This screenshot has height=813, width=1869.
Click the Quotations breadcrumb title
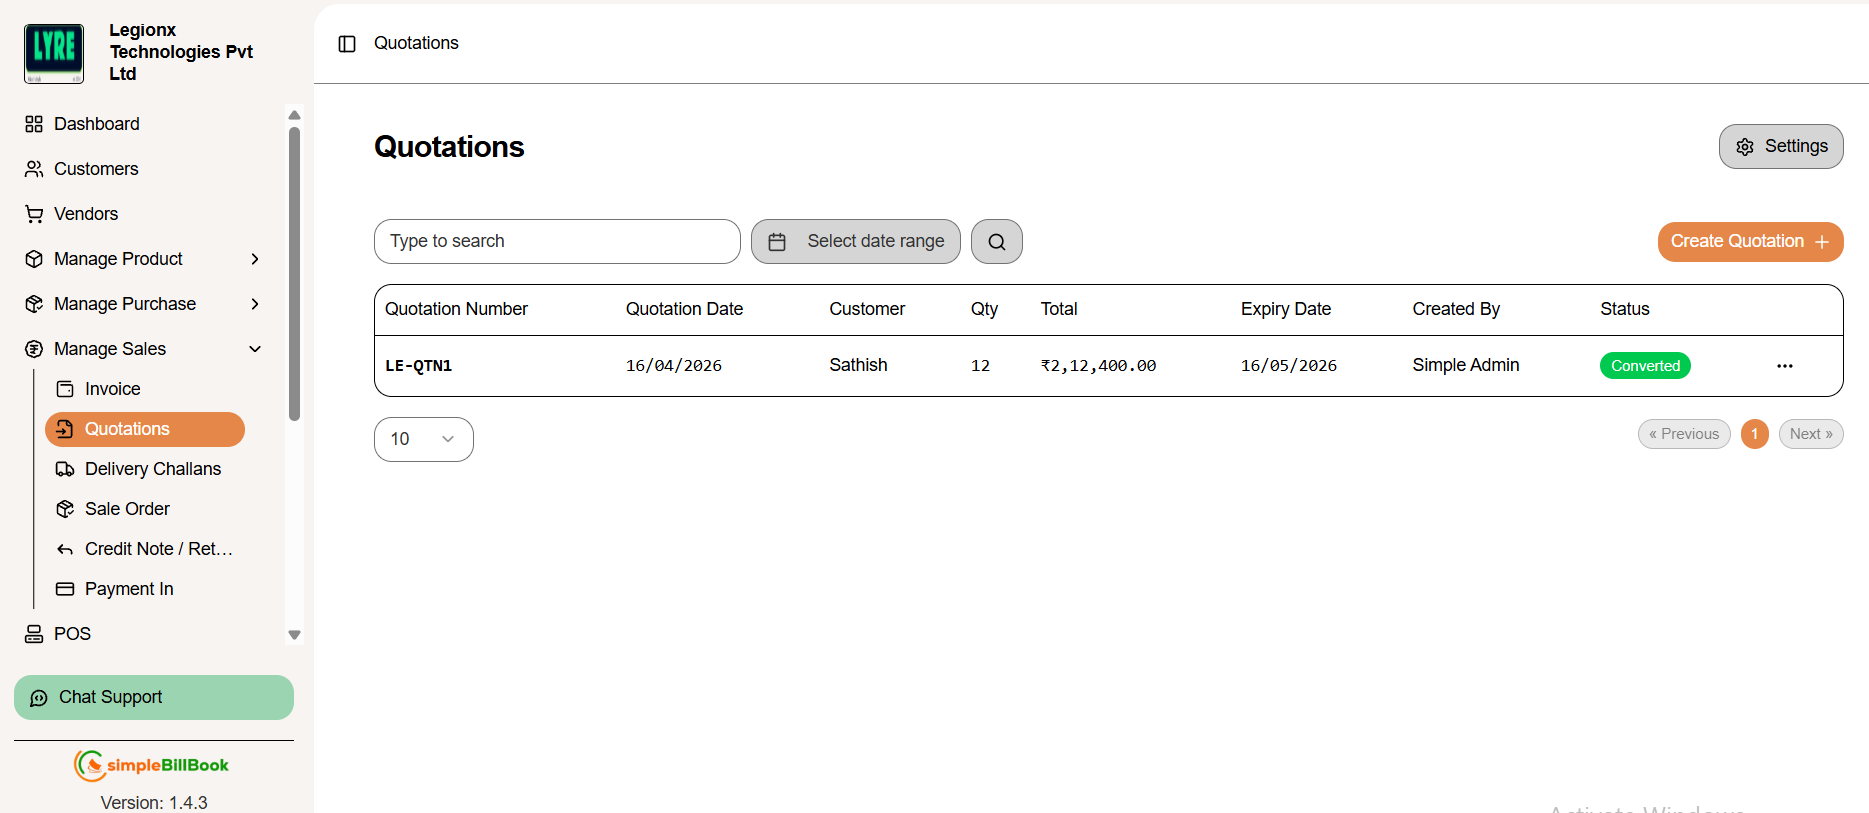pos(416,43)
